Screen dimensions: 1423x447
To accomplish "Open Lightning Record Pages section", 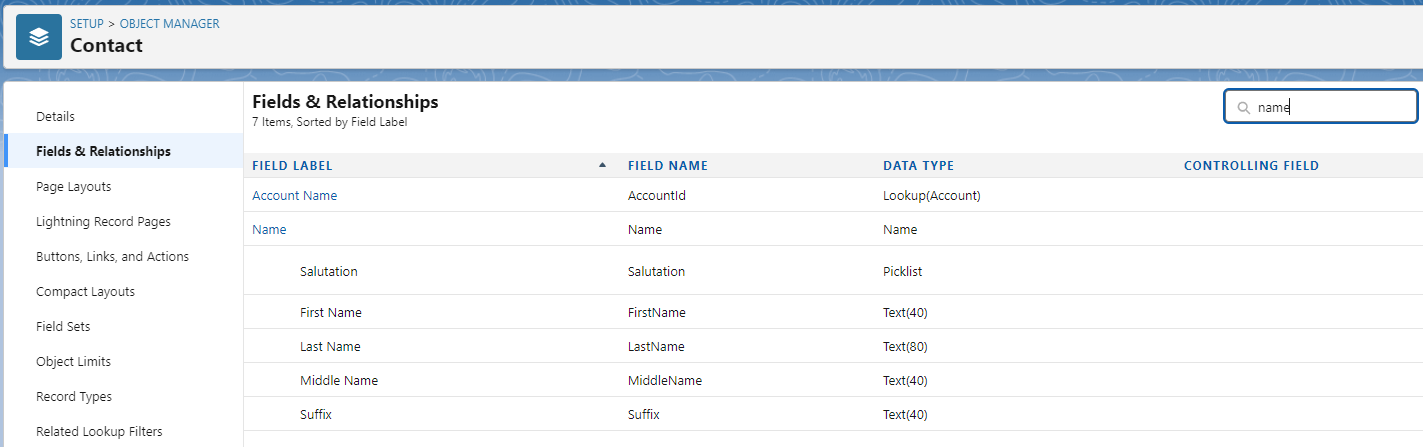I will tap(103, 222).
